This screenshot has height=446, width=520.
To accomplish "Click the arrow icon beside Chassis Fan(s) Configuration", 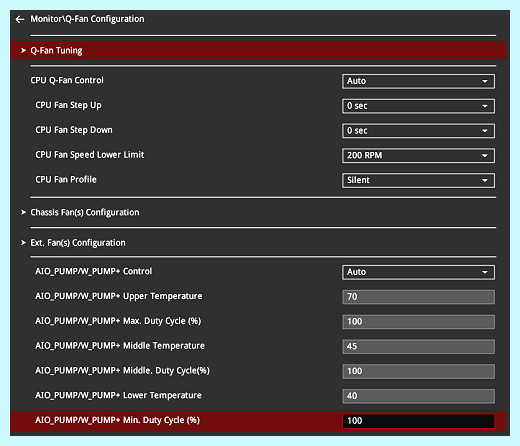I will point(23,212).
